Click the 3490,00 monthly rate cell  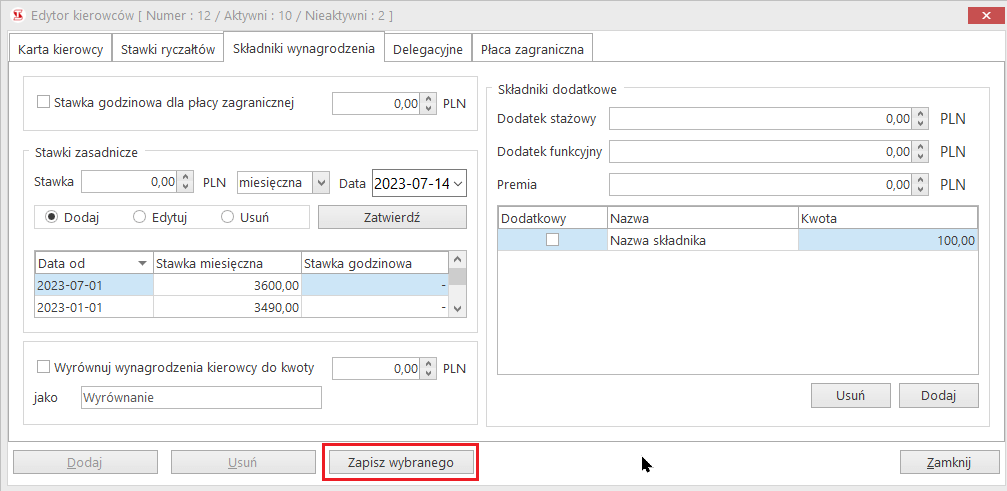click(x=227, y=307)
